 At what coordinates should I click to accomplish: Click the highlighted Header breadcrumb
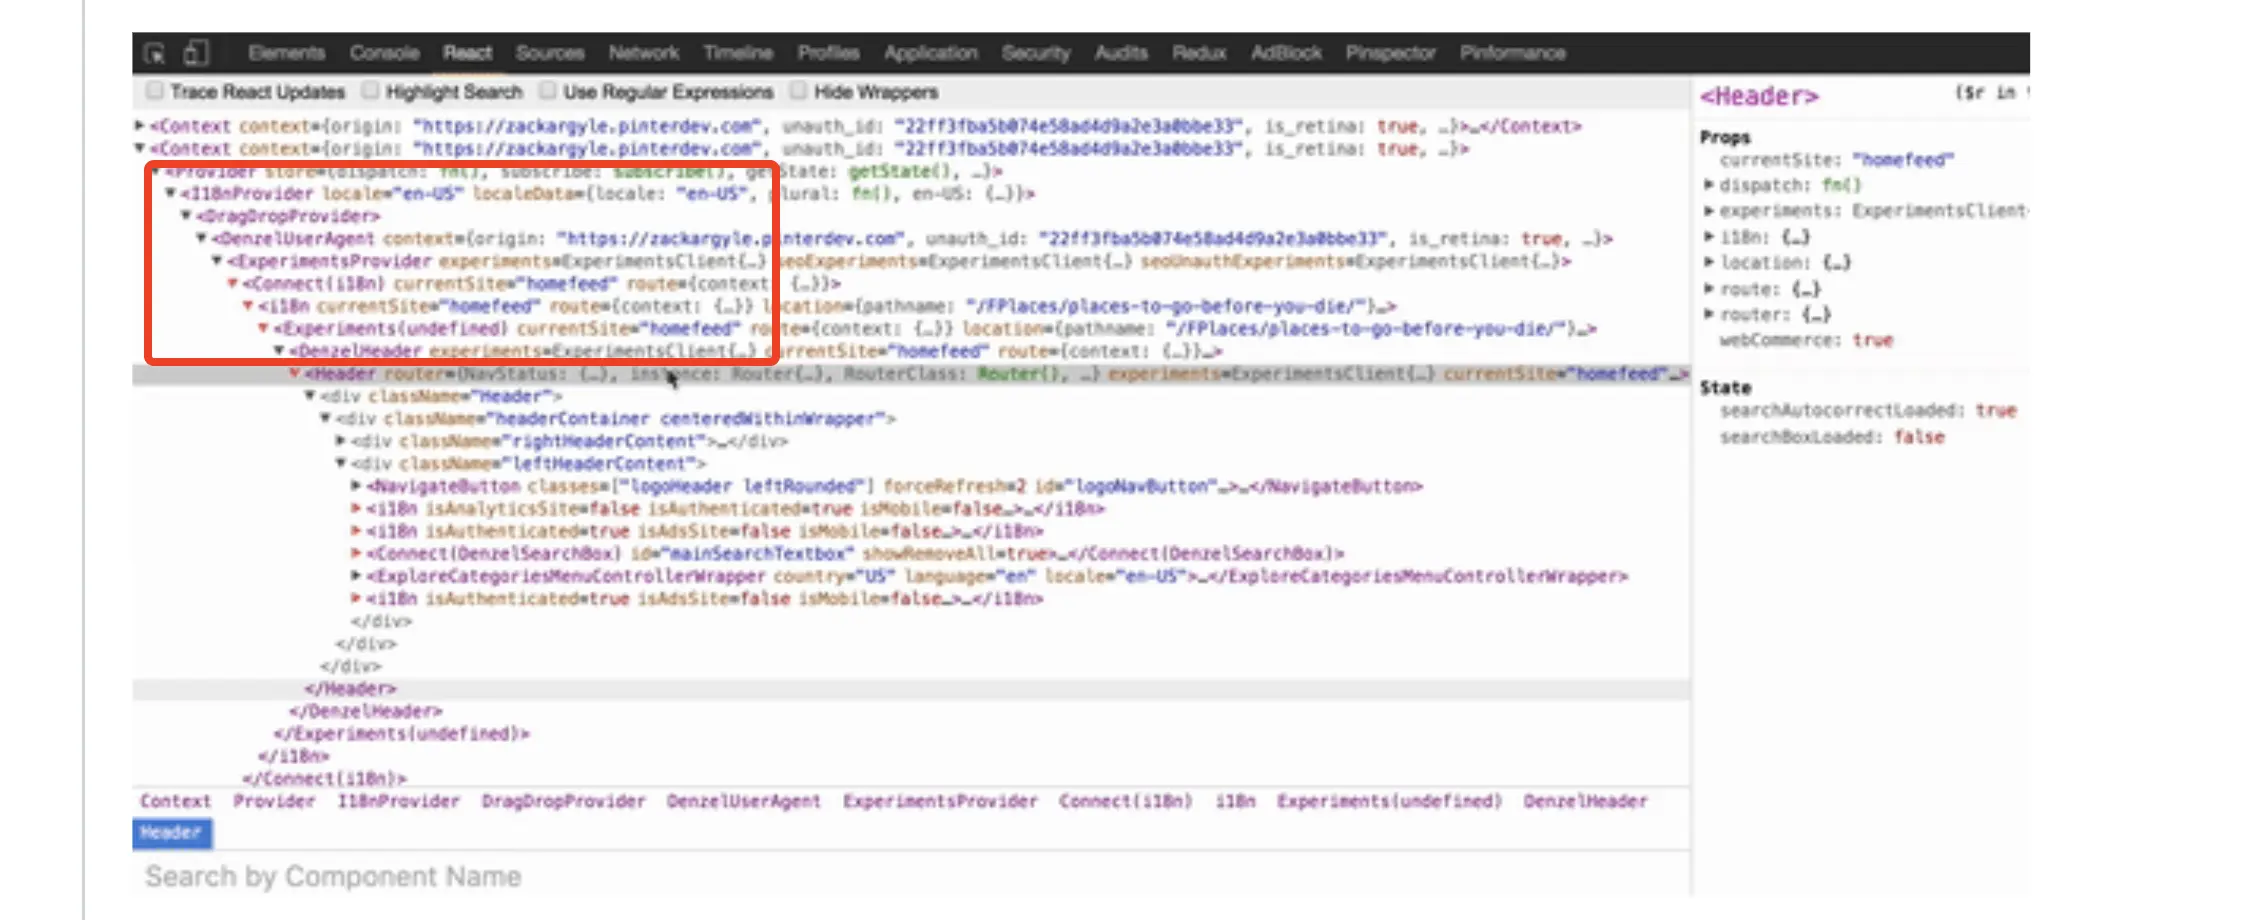coord(171,833)
